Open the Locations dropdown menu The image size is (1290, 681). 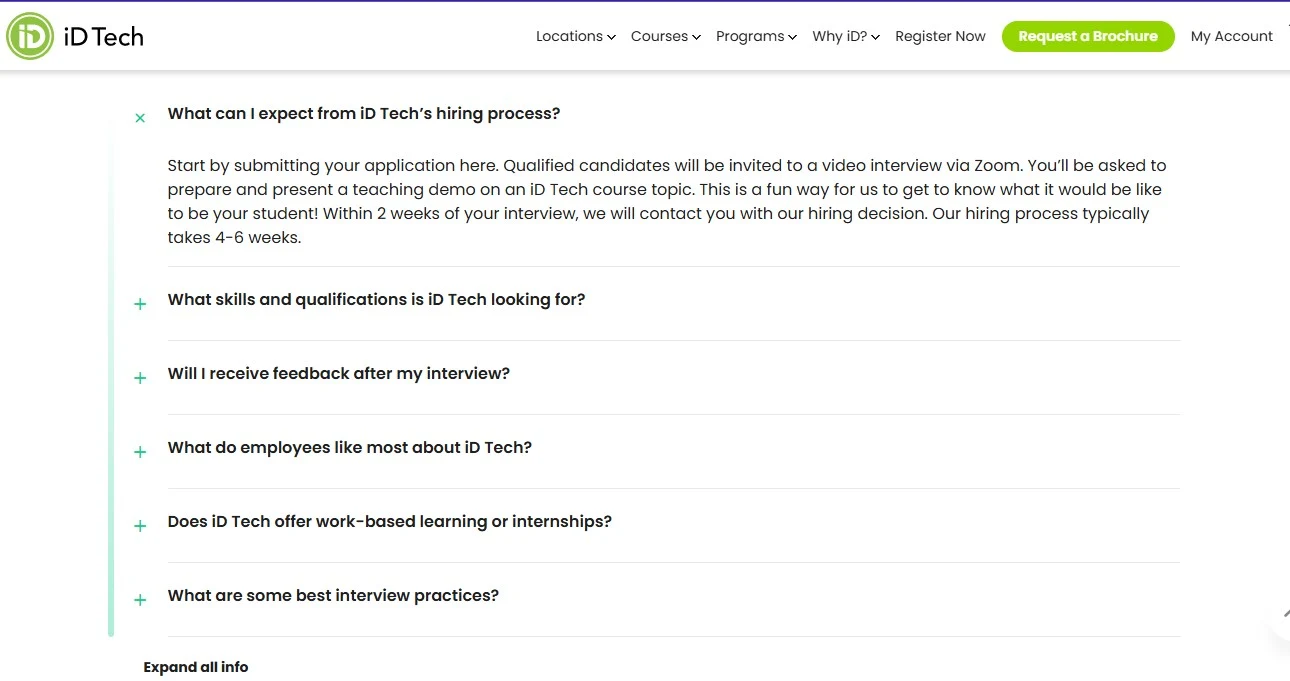(x=575, y=36)
